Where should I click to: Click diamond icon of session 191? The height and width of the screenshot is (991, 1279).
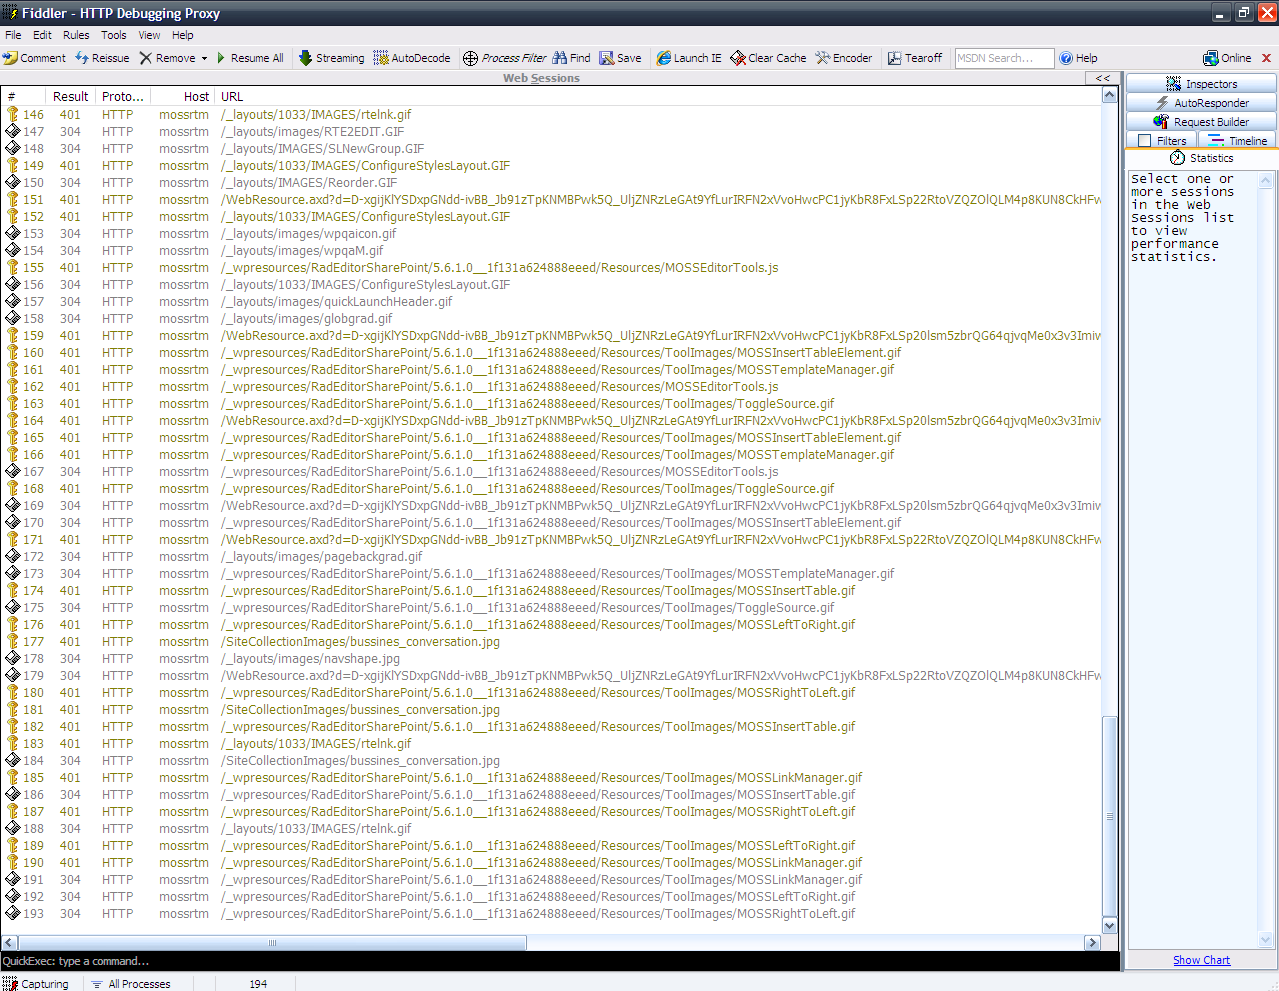(x=13, y=879)
